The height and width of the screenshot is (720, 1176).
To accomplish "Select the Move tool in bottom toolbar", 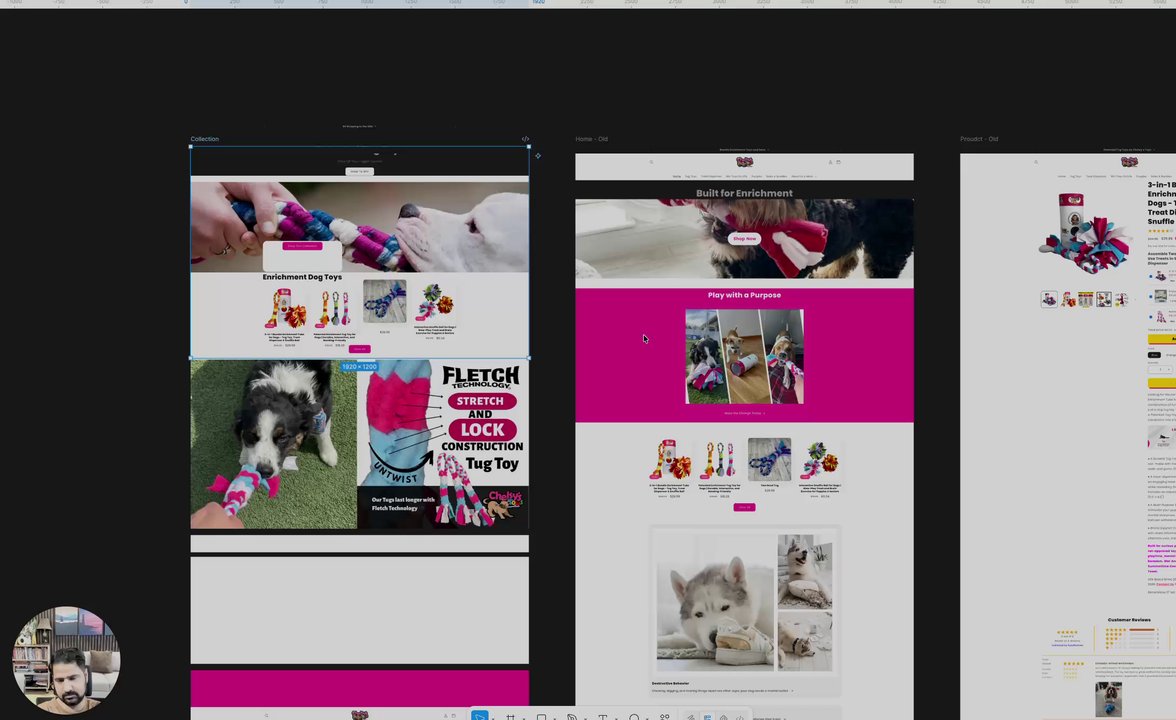I will 479,717.
